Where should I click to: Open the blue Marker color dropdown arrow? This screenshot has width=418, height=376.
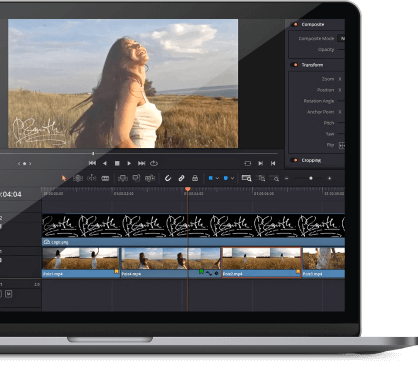(232, 178)
